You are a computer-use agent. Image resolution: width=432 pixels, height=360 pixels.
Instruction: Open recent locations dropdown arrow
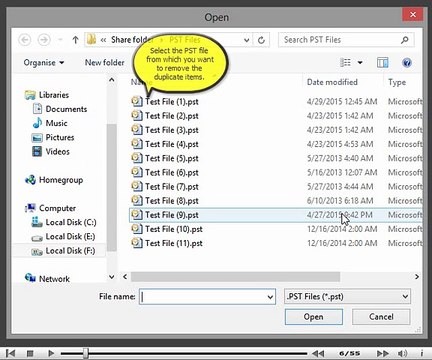point(60,40)
